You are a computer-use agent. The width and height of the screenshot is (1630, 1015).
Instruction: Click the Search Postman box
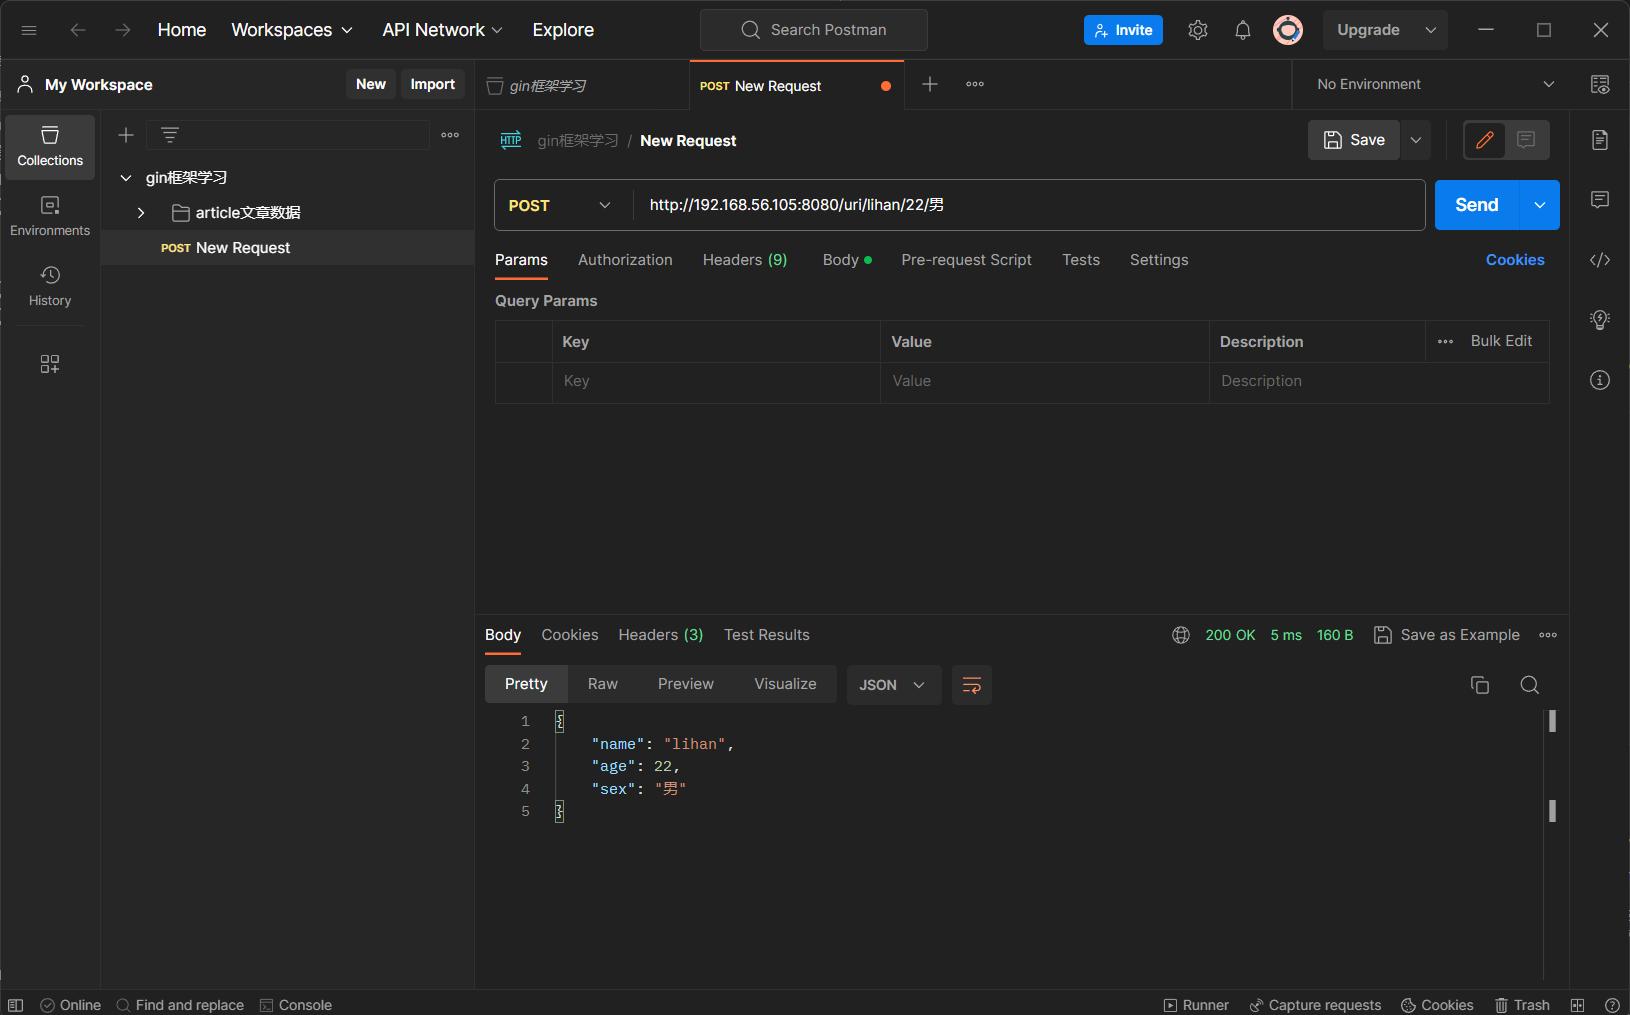point(814,30)
